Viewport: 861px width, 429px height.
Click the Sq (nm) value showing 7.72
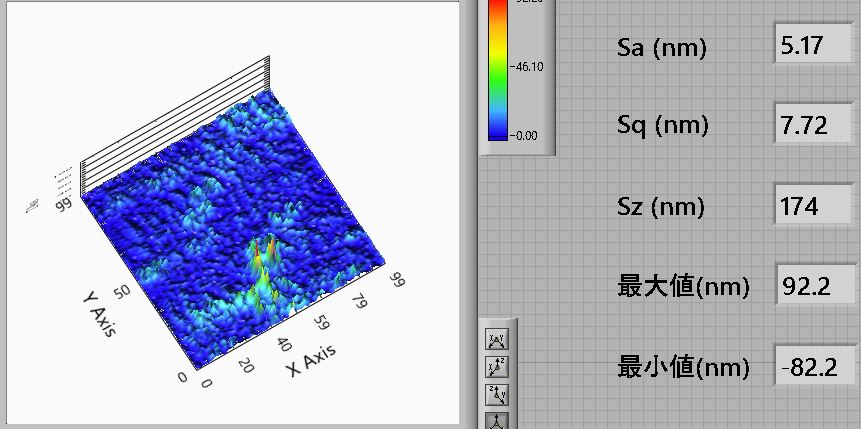pyautogui.click(x=810, y=126)
